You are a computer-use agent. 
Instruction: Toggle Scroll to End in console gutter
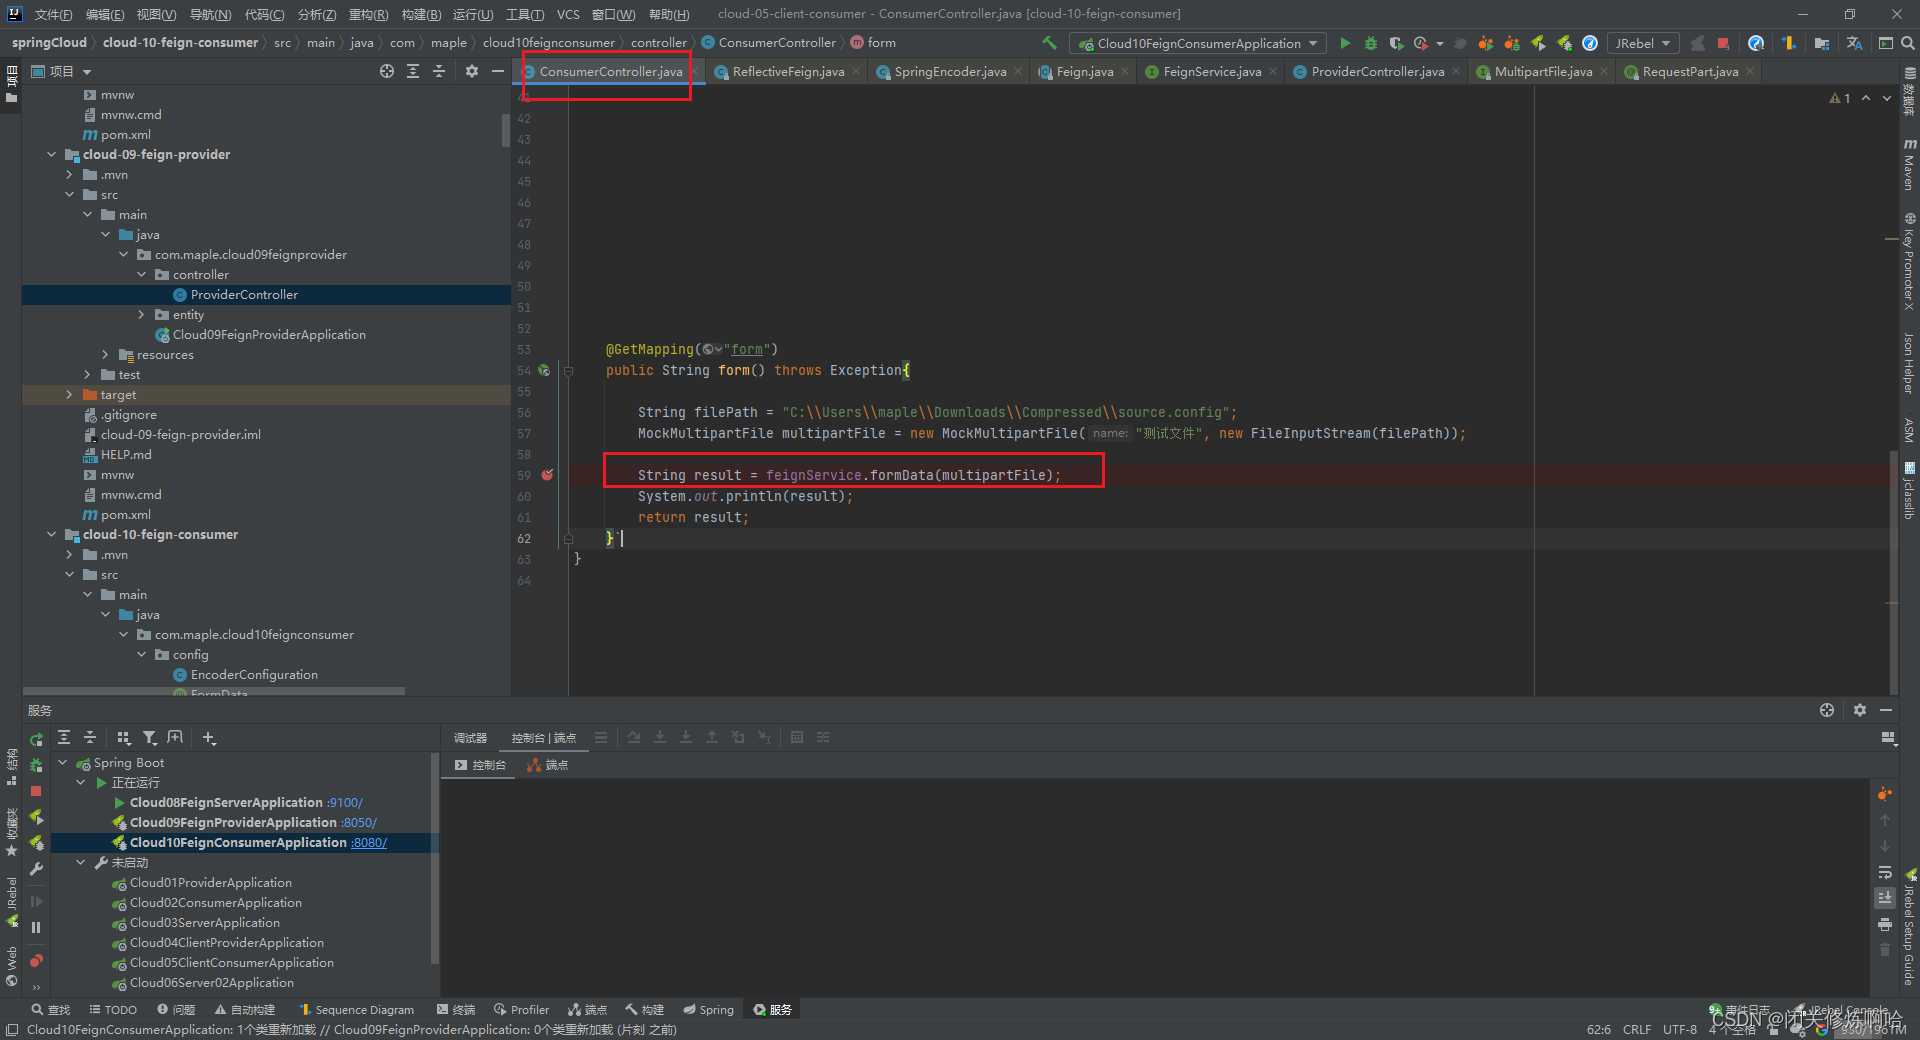1885,898
